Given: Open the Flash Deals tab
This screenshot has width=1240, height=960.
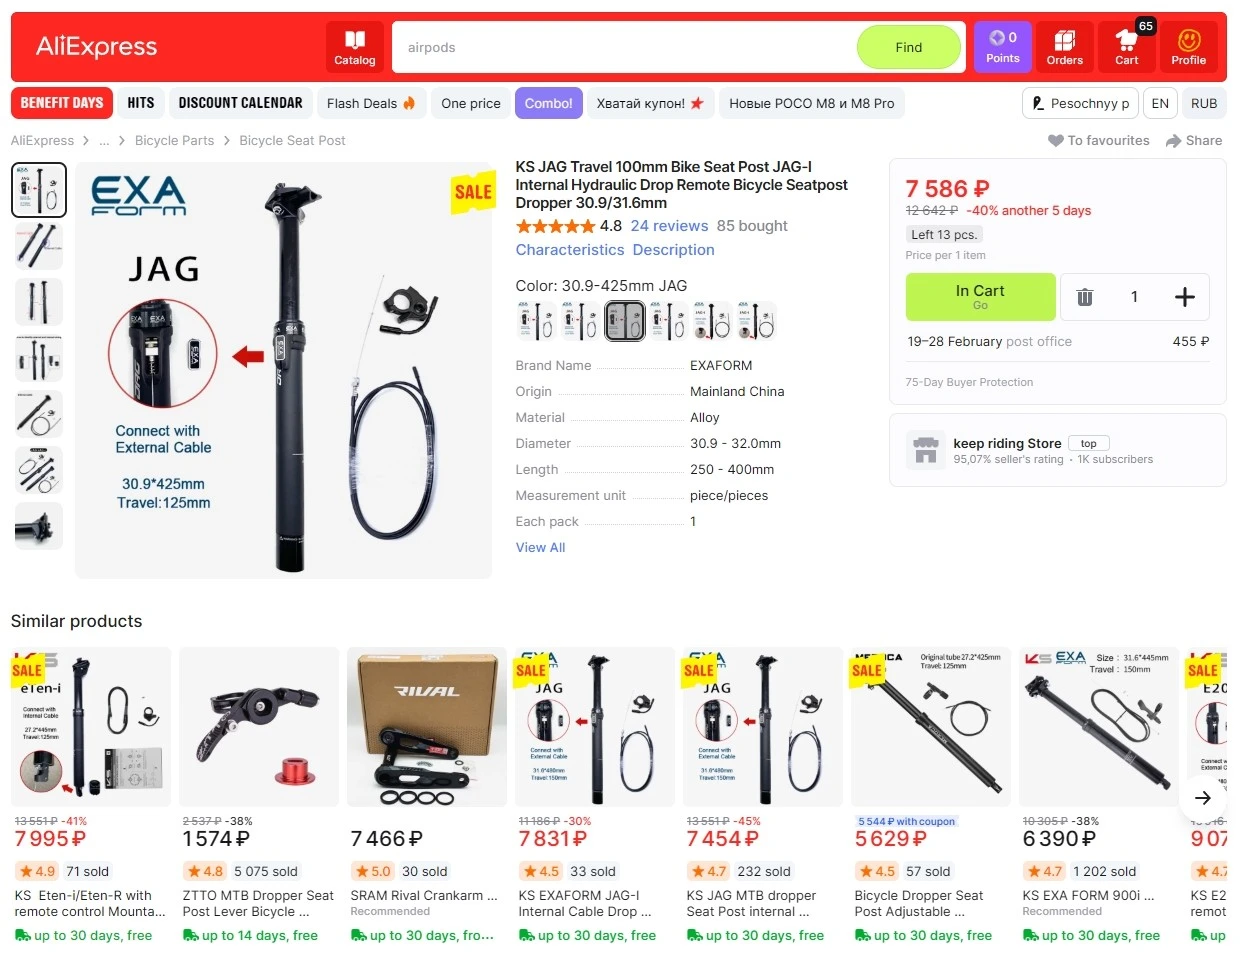Looking at the screenshot, I should [371, 103].
